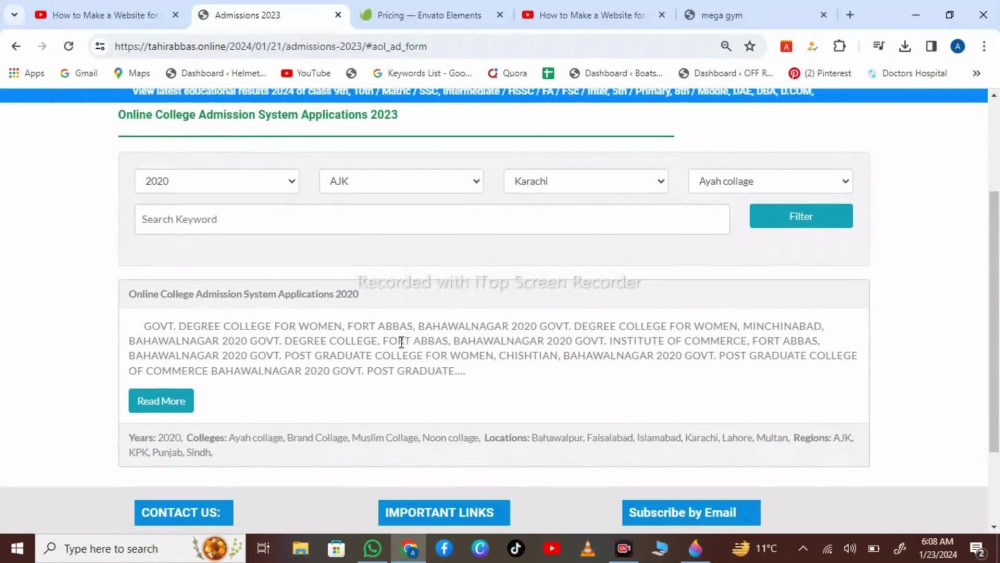Open the red Adobe Acrobat extension
Screen dimensions: 1000x563
(786, 46)
